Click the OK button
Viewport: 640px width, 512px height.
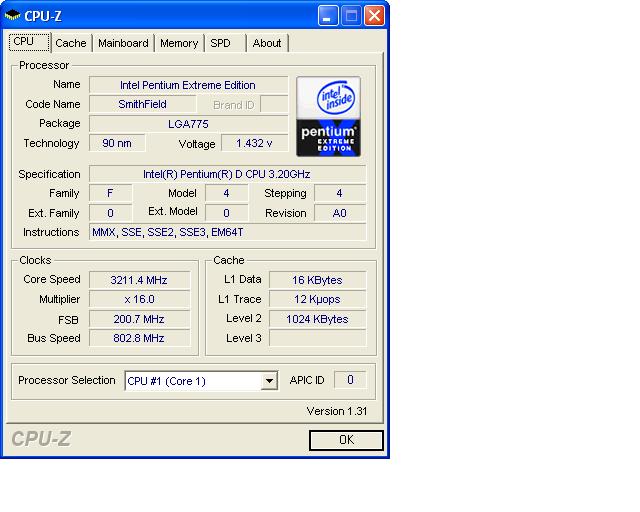point(346,440)
